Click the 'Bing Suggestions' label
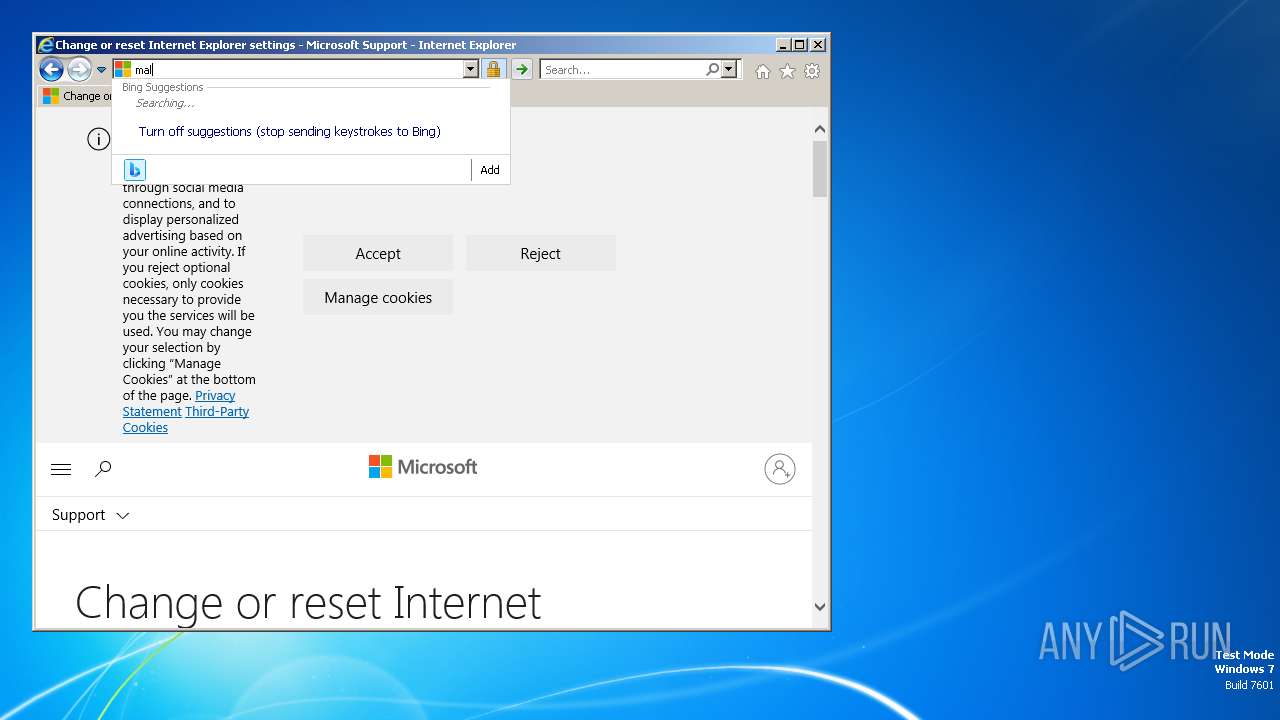Image resolution: width=1280 pixels, height=720 pixels. tap(162, 87)
